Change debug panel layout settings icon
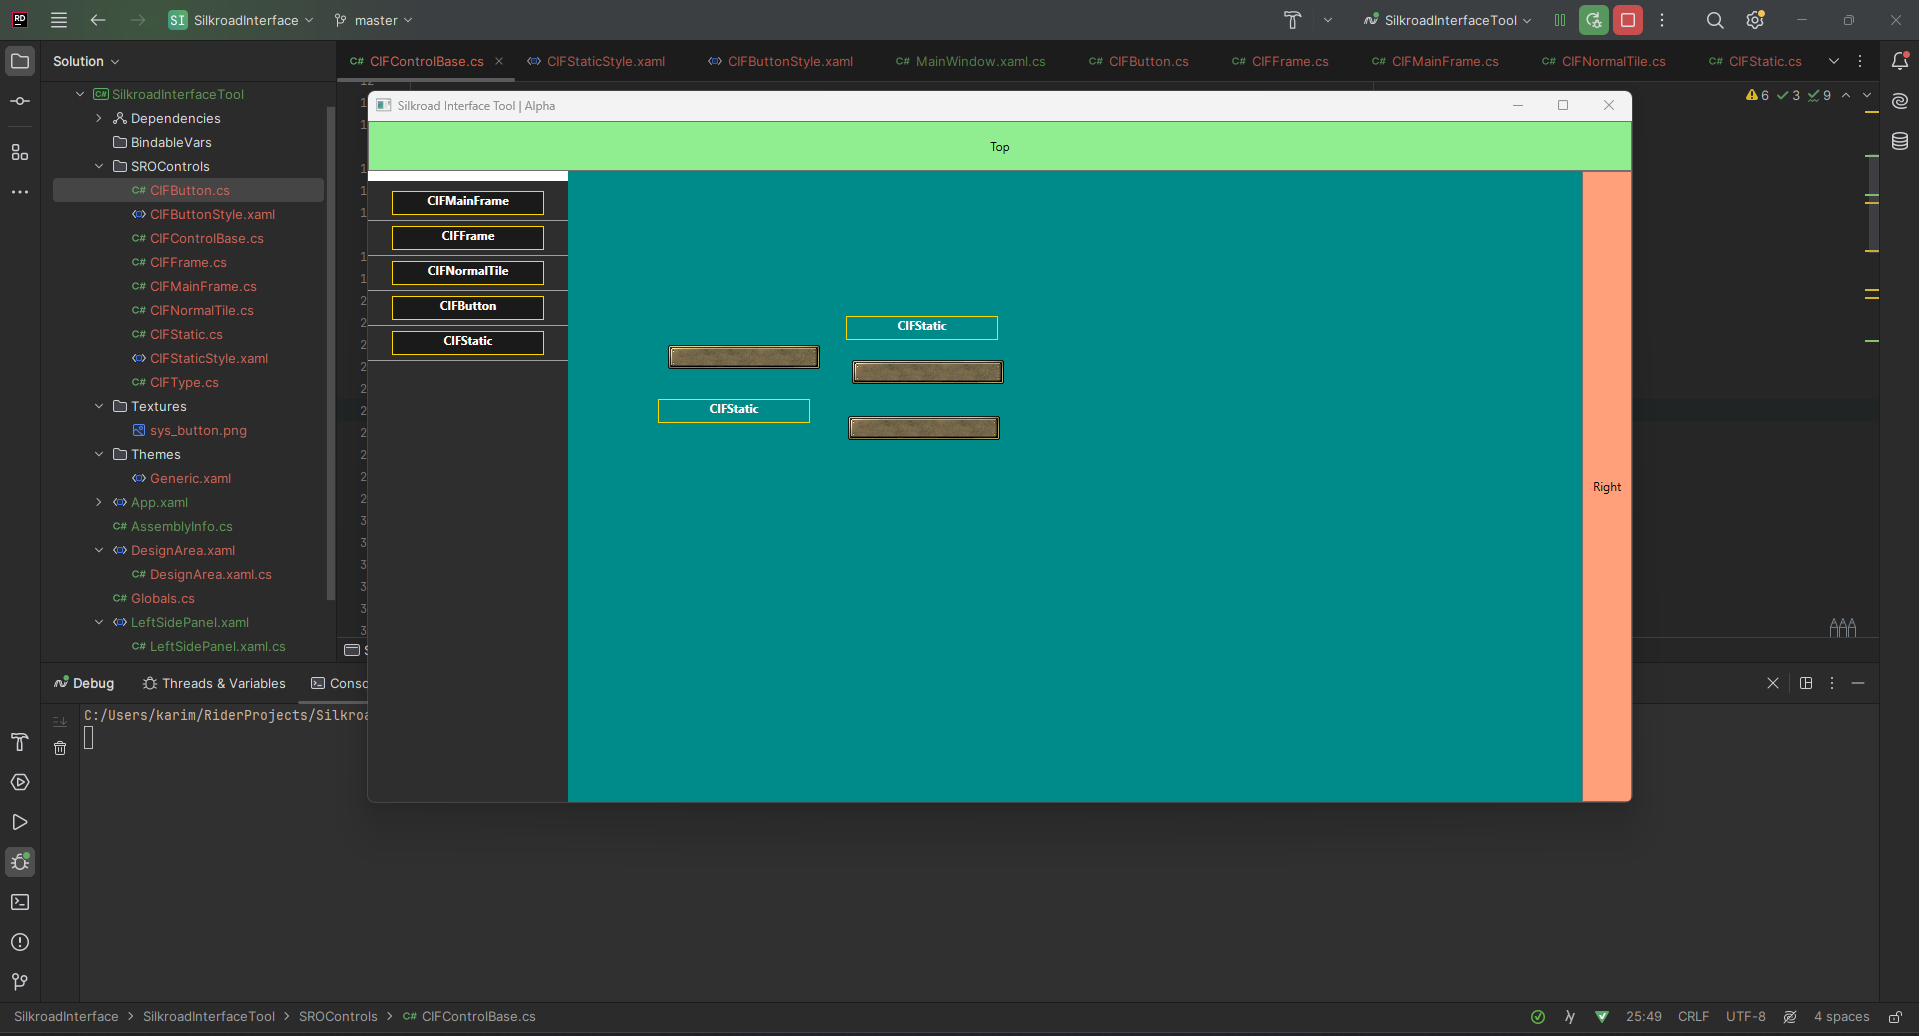This screenshot has height=1036, width=1919. click(x=1806, y=683)
